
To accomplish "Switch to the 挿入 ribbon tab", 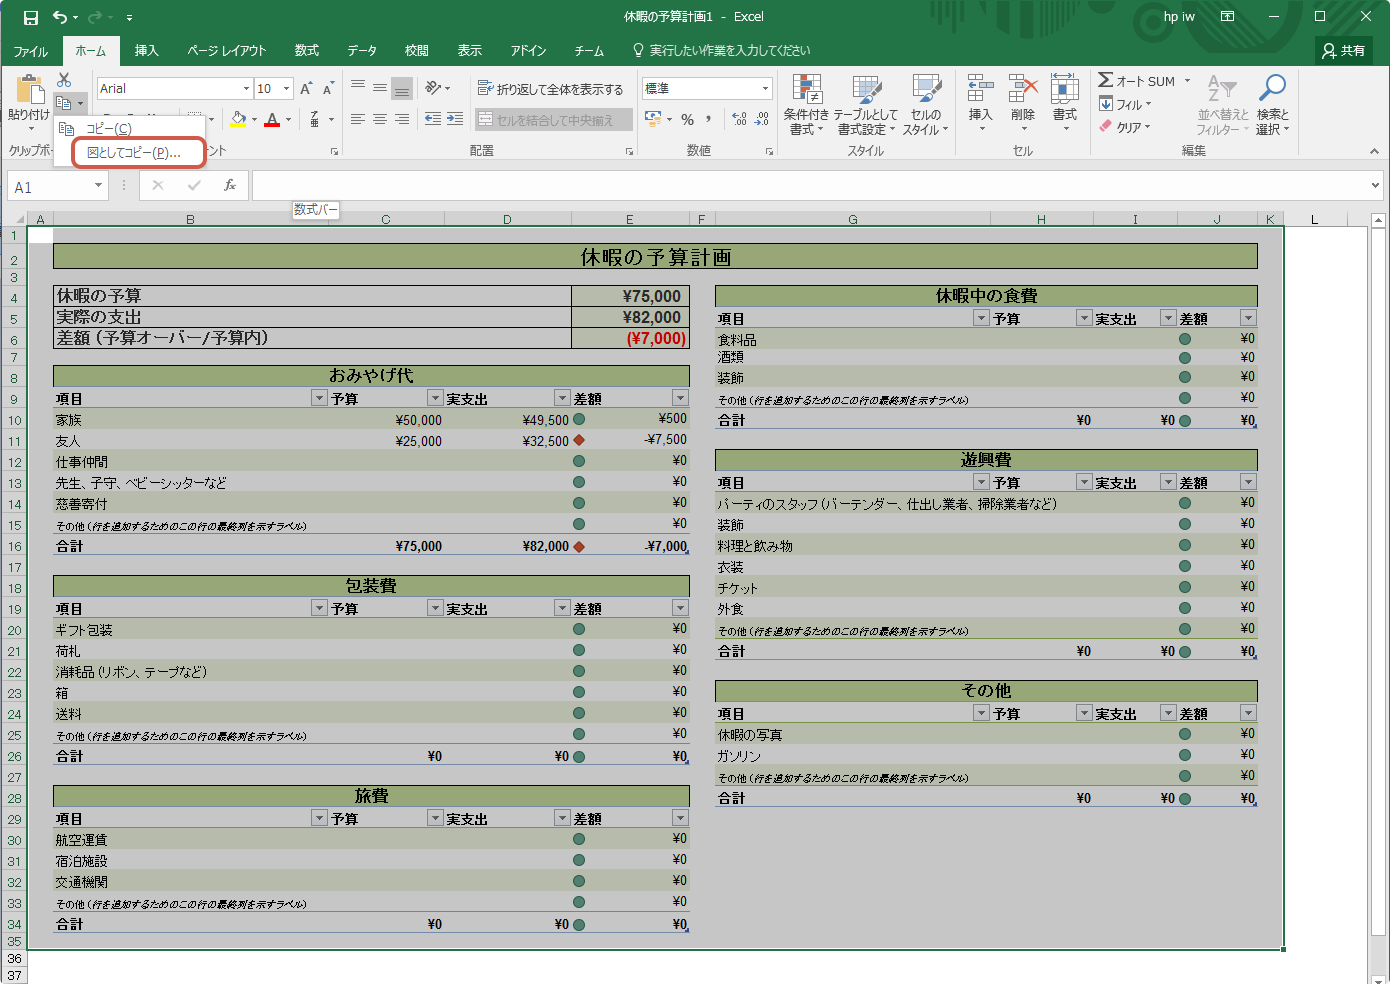I will [x=147, y=51].
